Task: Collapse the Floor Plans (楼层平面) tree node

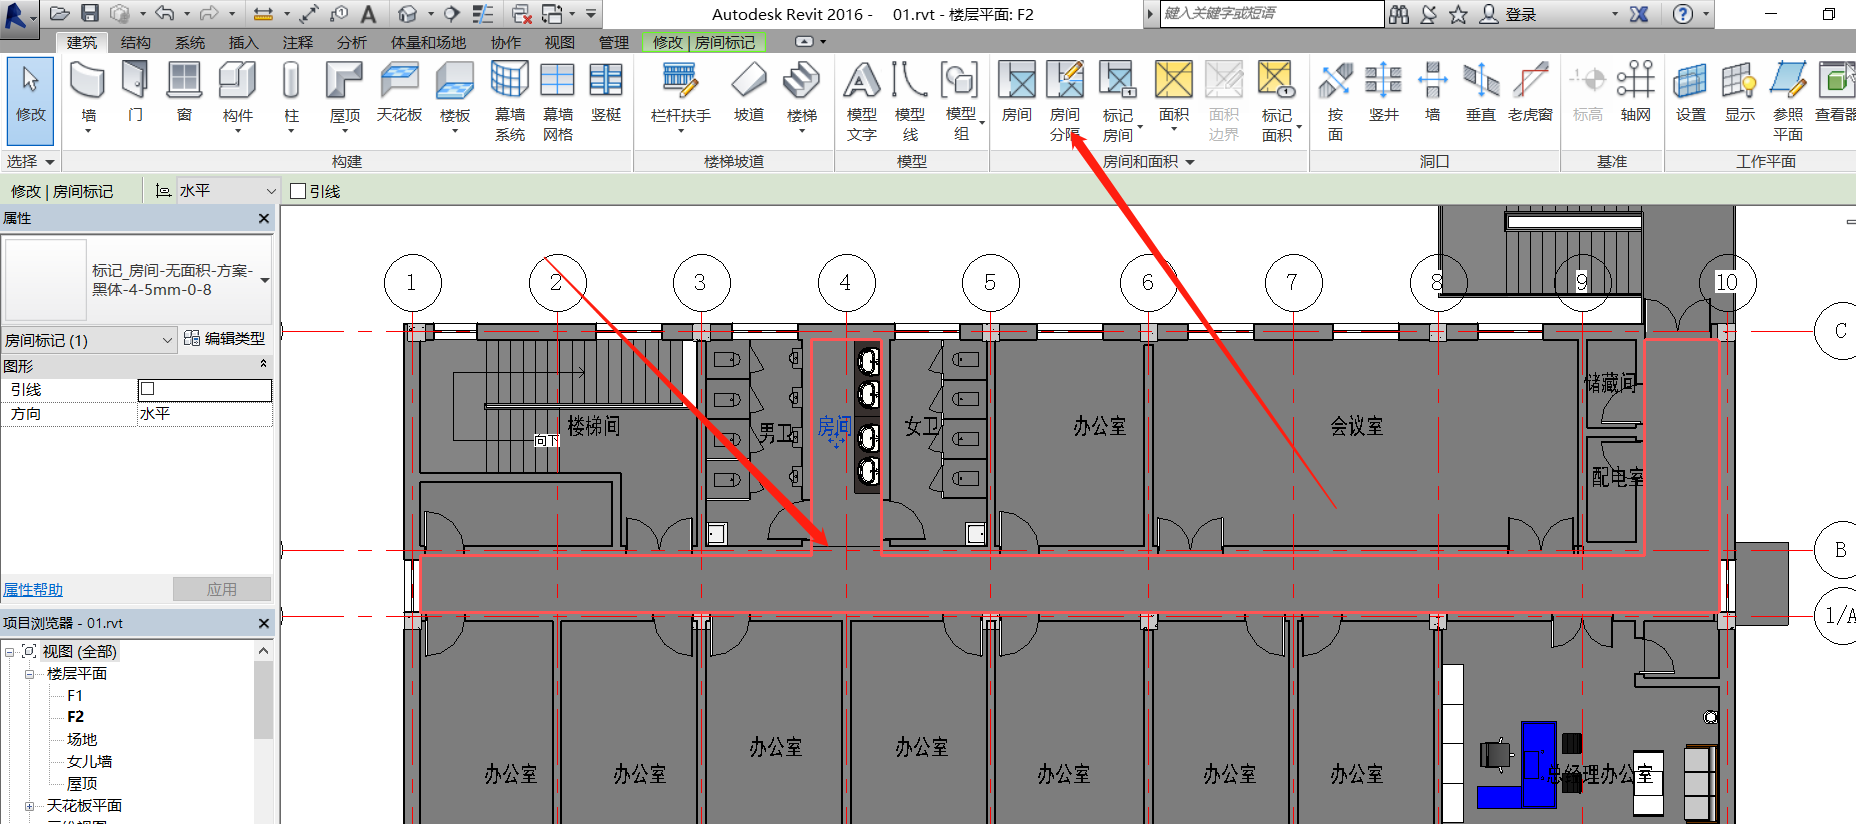Action: point(30,674)
